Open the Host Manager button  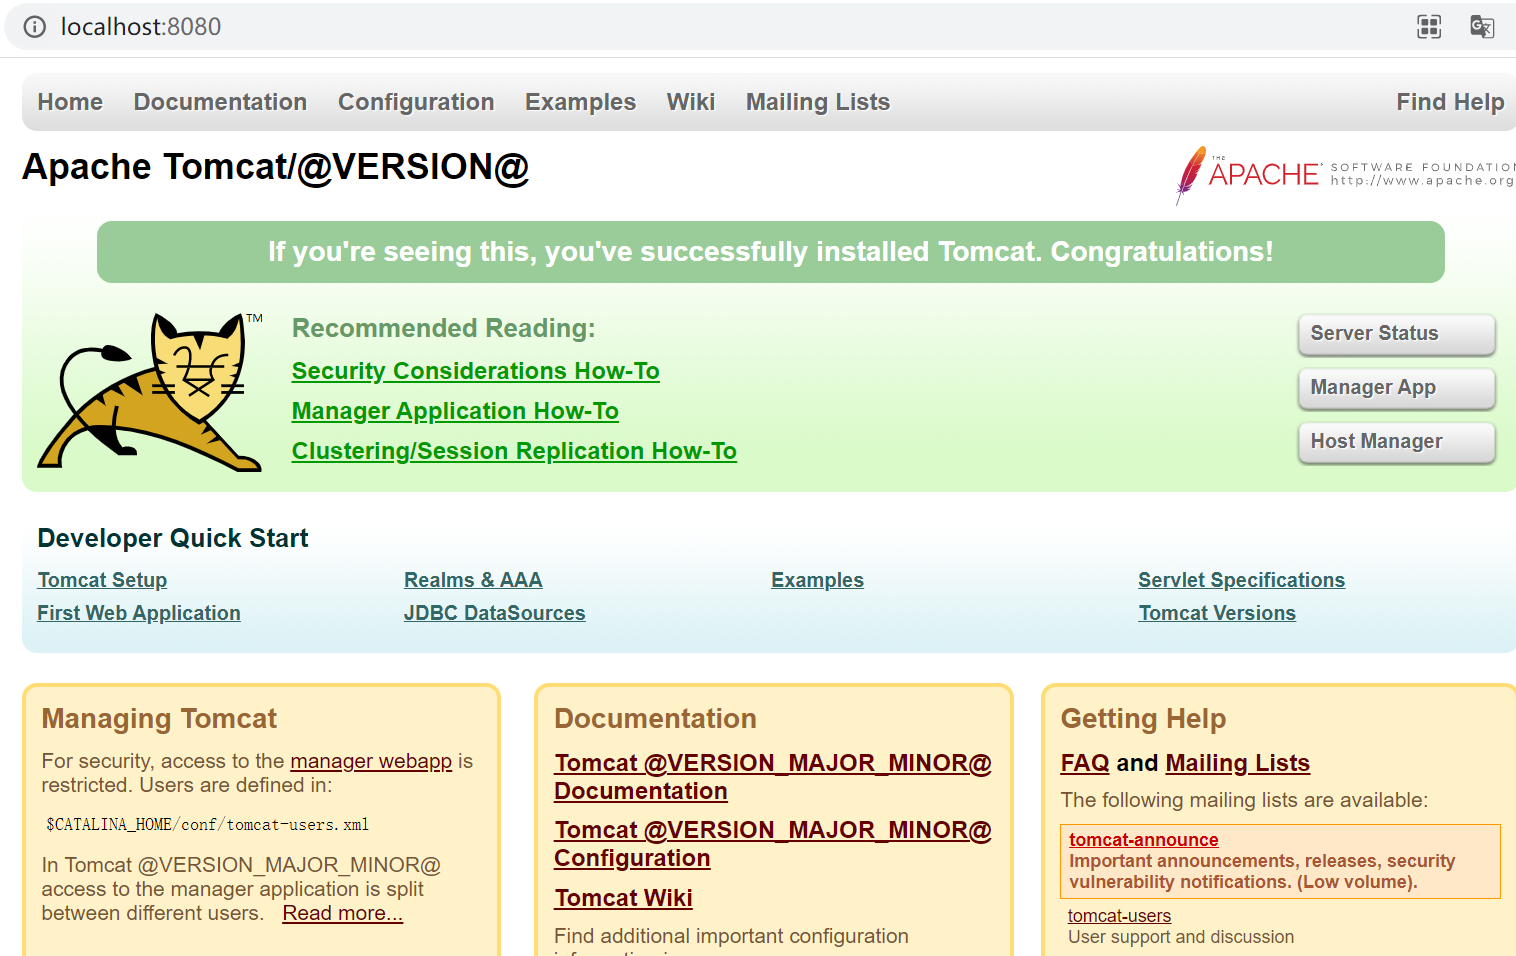point(1396,442)
